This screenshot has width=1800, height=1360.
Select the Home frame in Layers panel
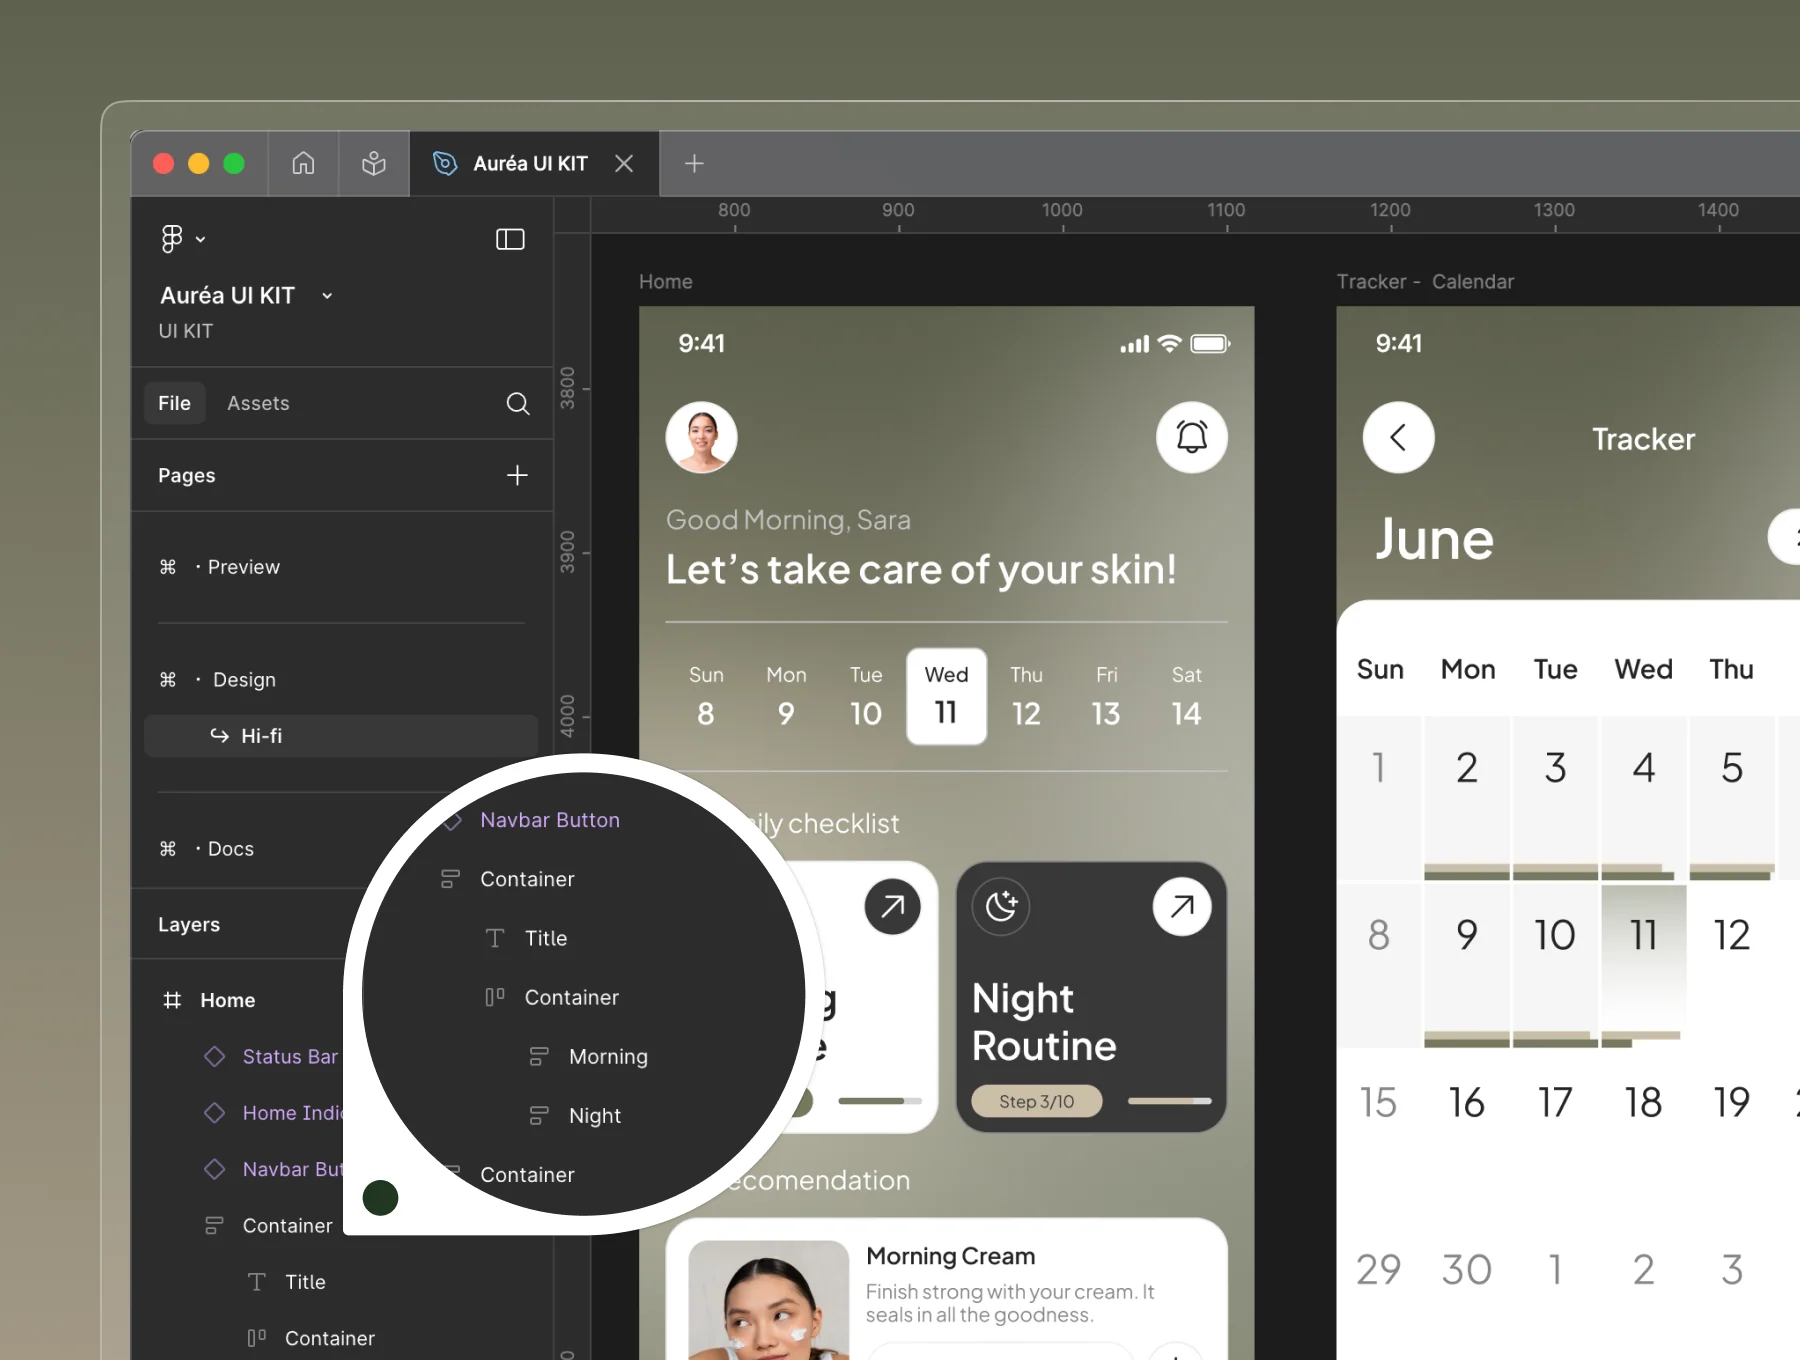click(x=228, y=1000)
